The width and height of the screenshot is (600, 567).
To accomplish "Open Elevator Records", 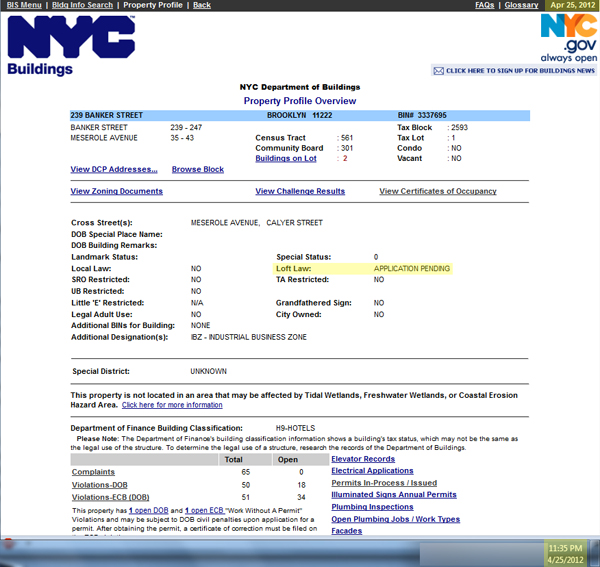I will click(x=362, y=459).
